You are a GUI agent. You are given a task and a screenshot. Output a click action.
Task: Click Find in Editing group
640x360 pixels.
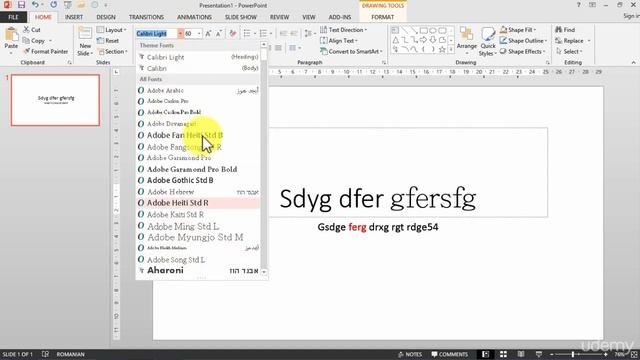(566, 30)
